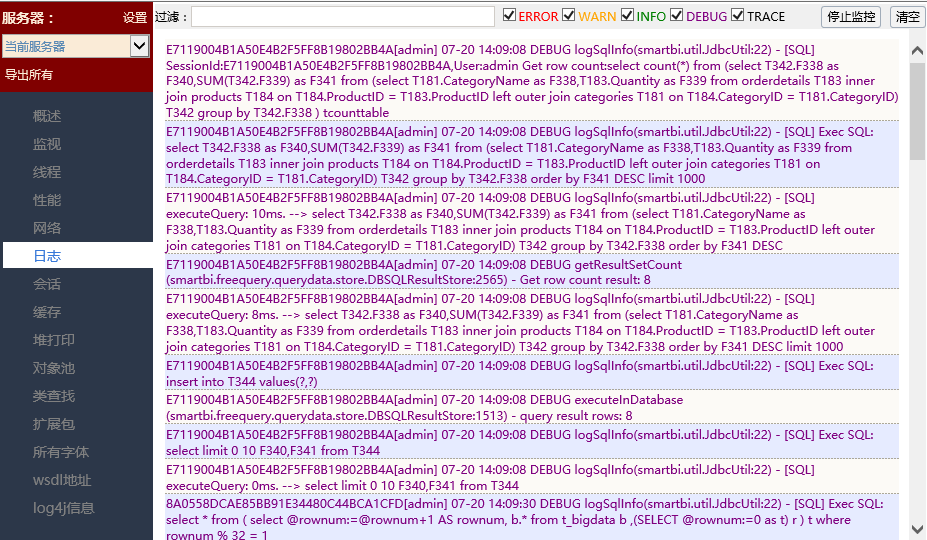Toggle the TRACE log level checkbox
The image size is (927, 540).
point(737,15)
